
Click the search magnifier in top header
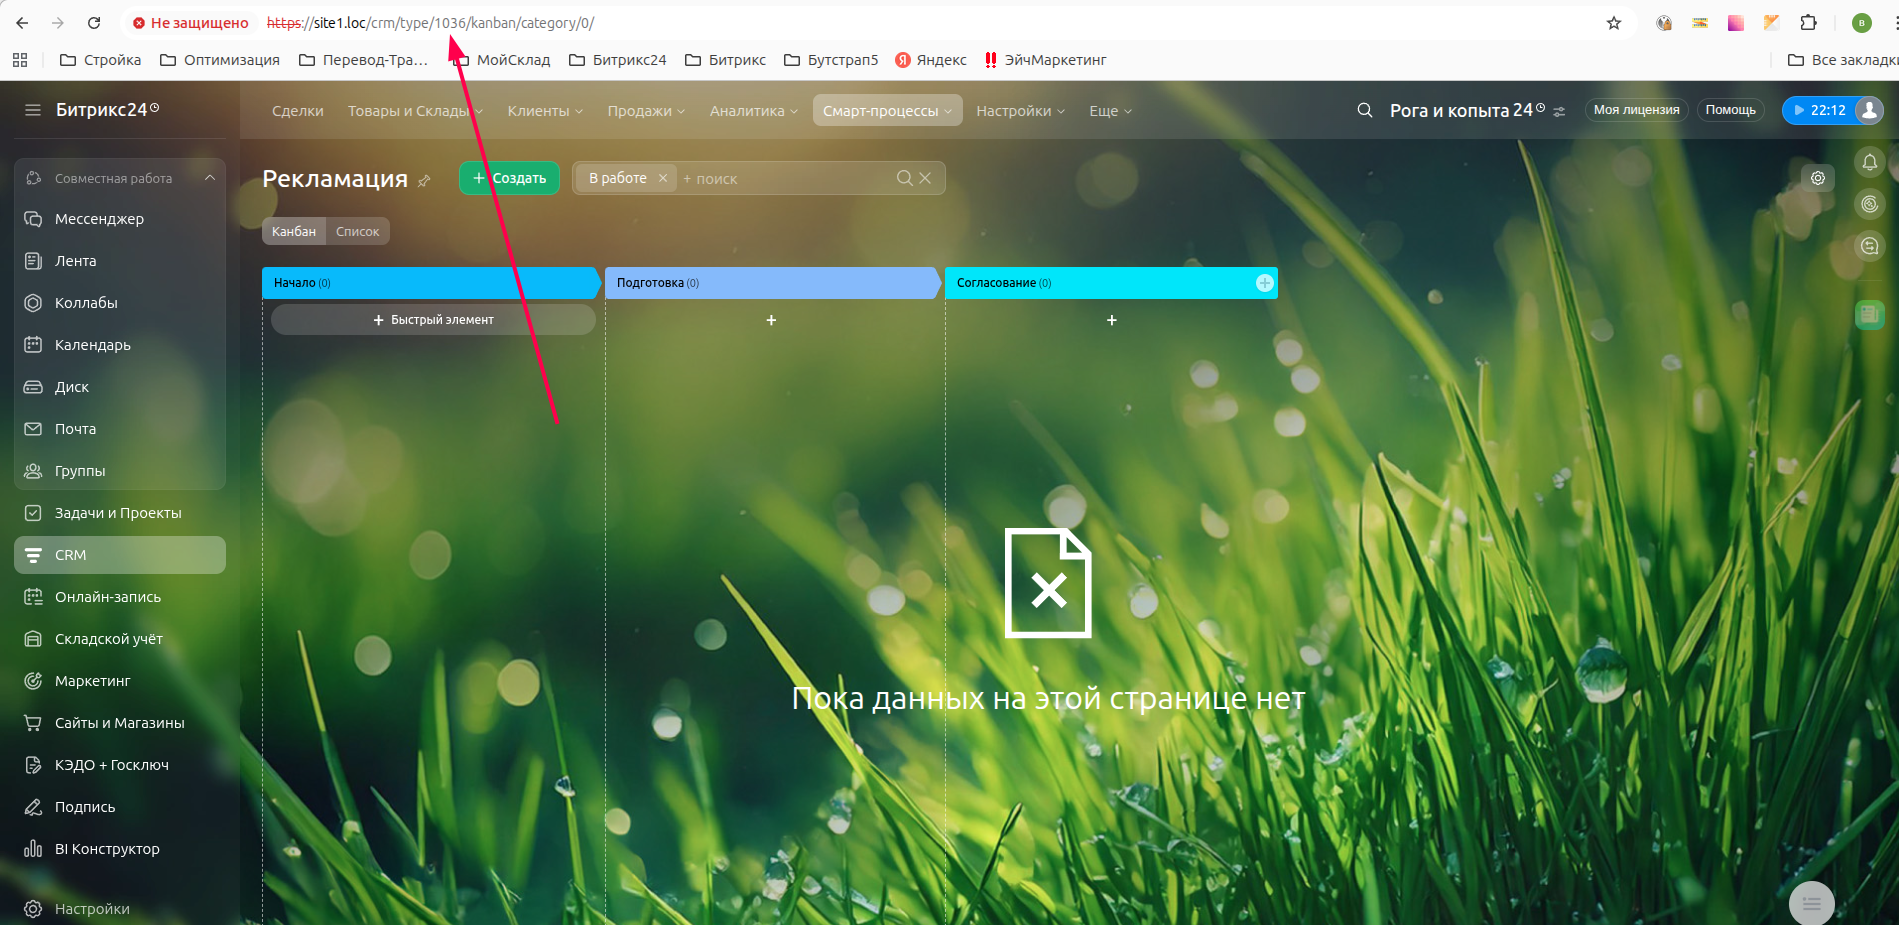coord(1364,110)
